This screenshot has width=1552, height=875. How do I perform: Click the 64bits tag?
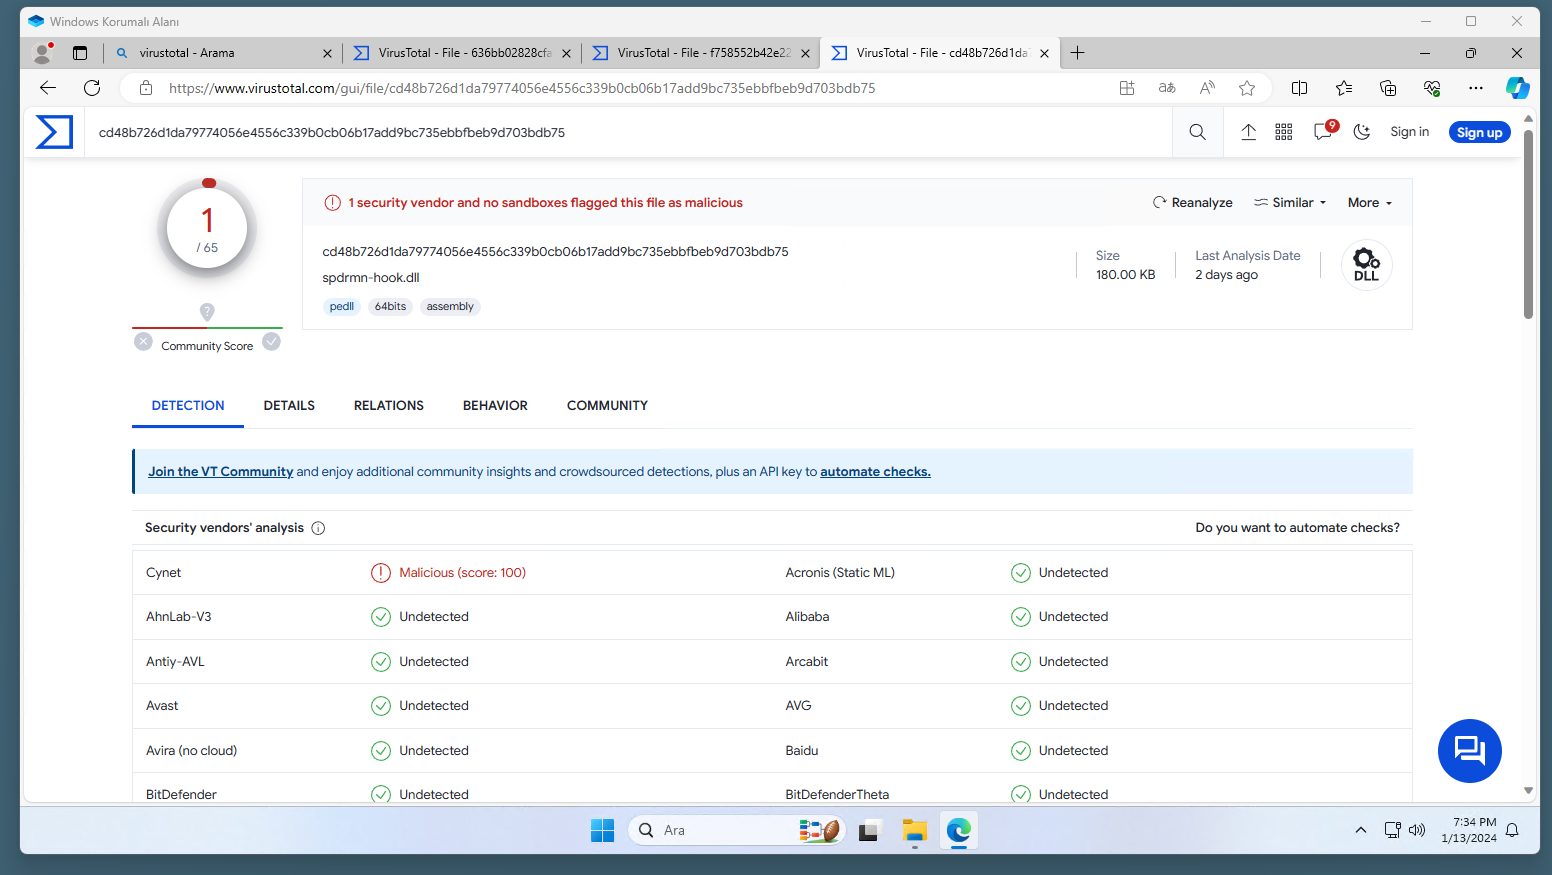(390, 307)
